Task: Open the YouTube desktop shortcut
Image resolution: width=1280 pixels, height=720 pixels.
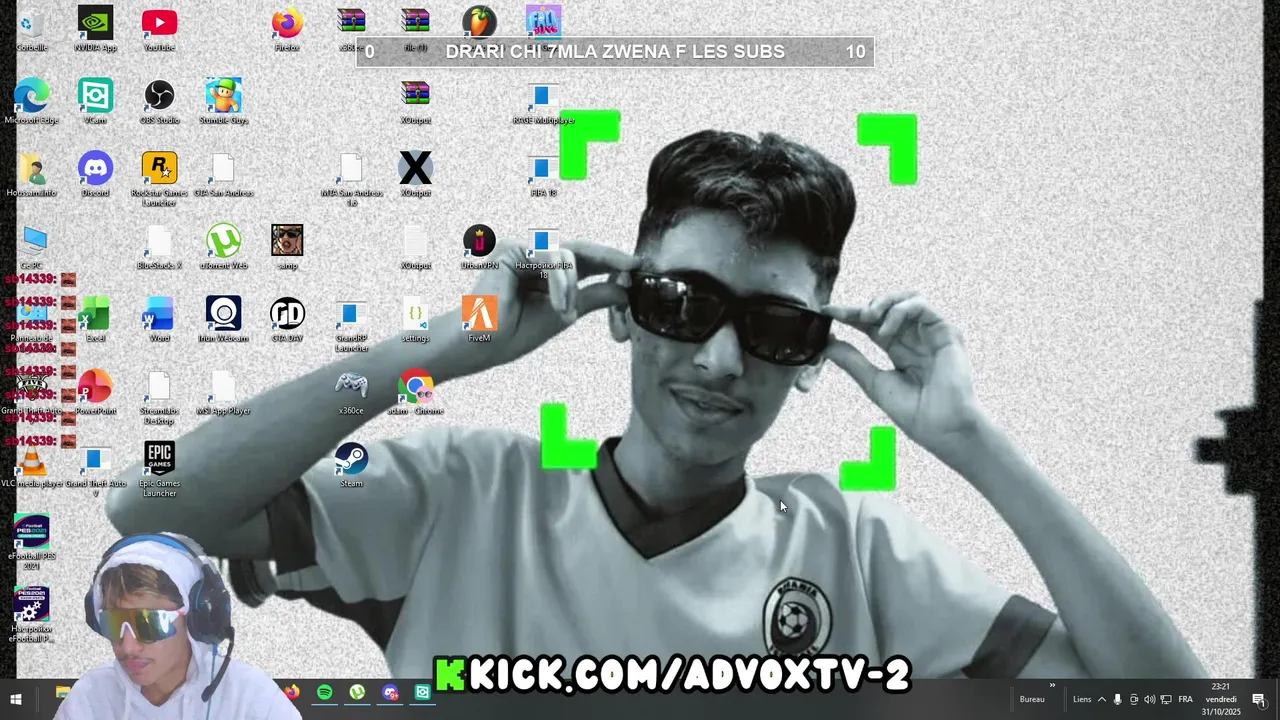Action: (x=159, y=30)
